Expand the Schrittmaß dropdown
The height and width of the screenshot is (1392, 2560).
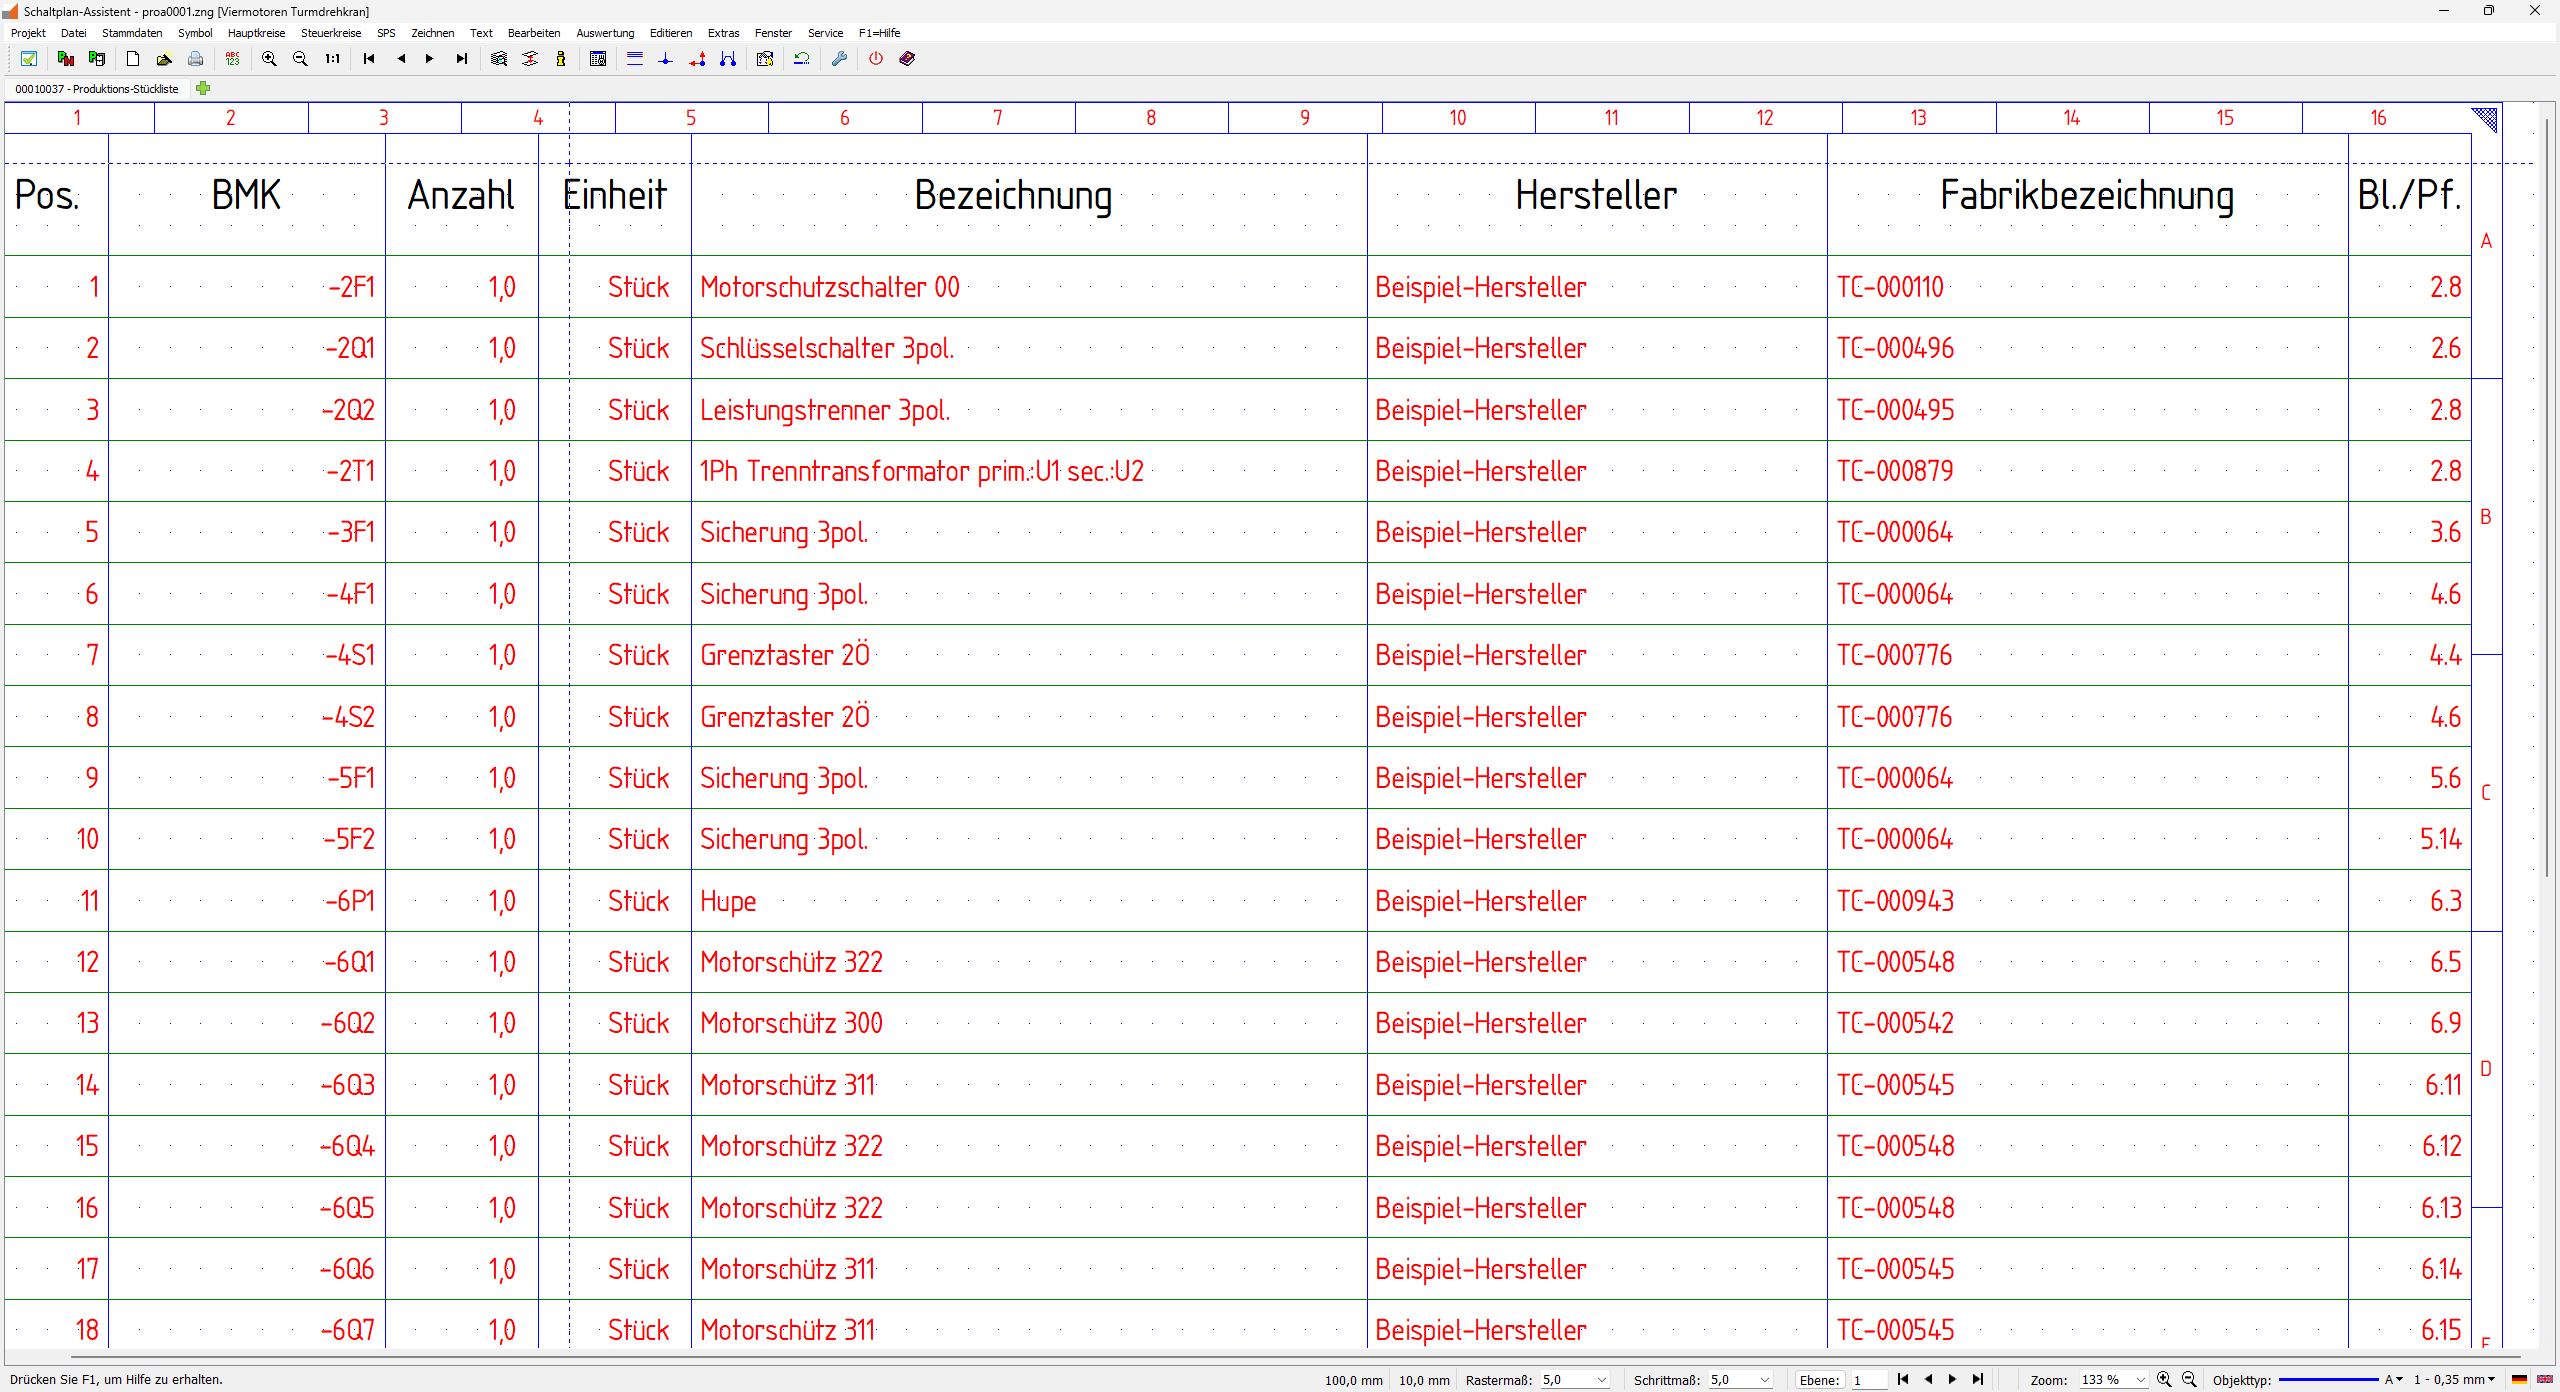click(x=1765, y=1380)
